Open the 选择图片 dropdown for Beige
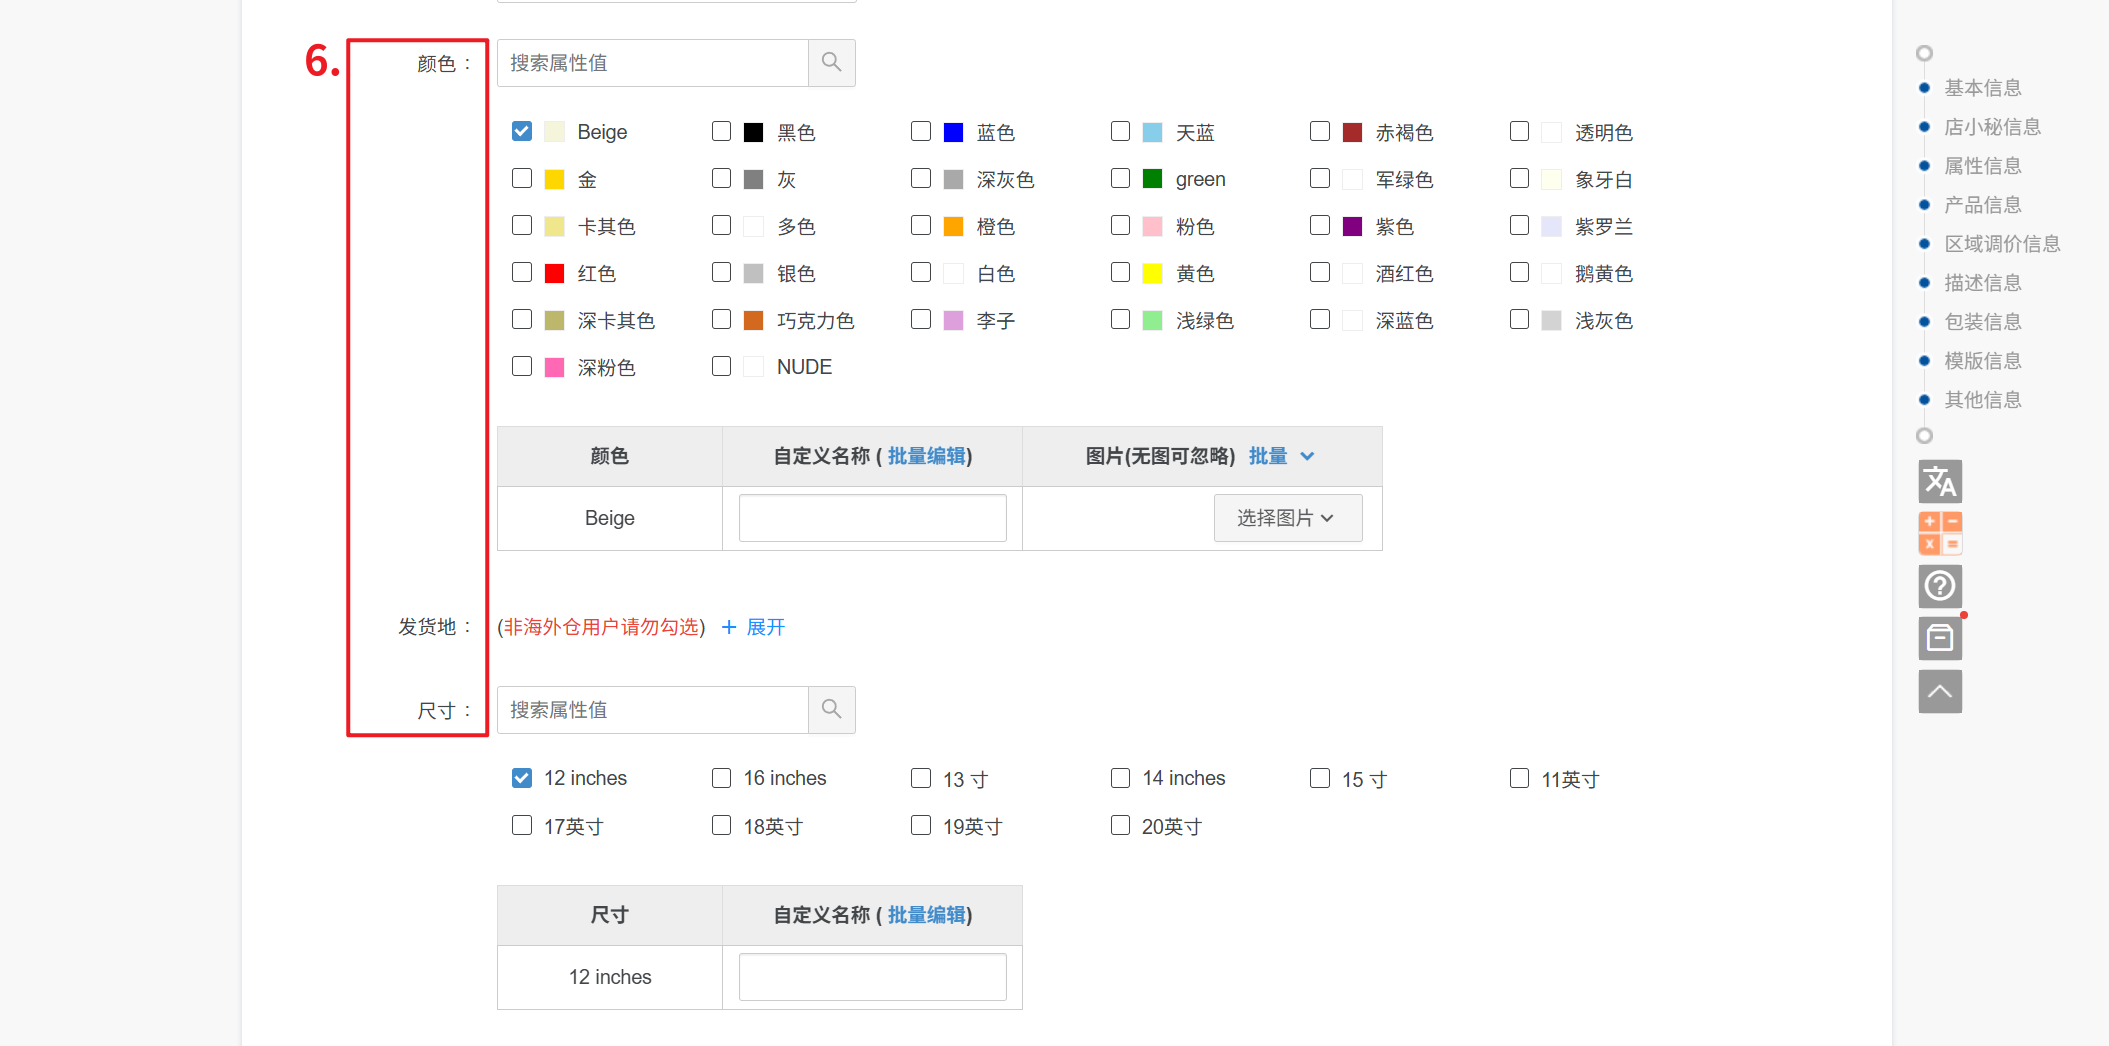The height and width of the screenshot is (1046, 2109). [1287, 518]
